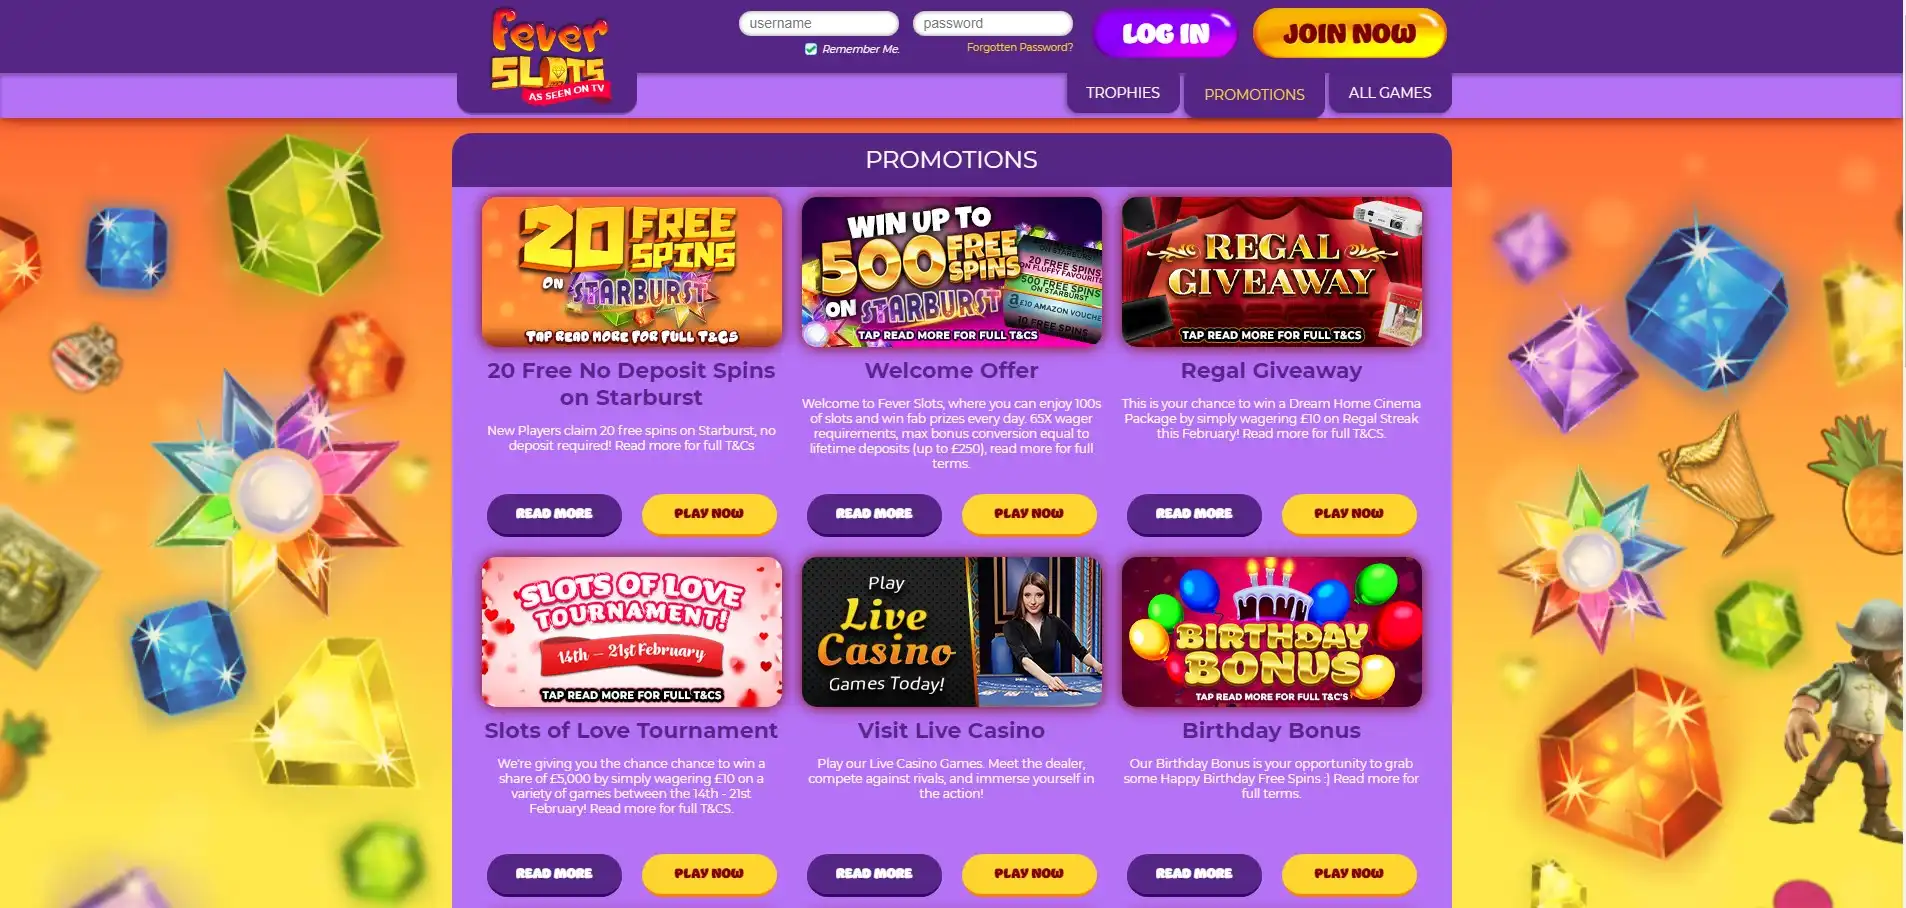
Task: Open the Slots of Love Tournament banner
Action: pos(631,632)
